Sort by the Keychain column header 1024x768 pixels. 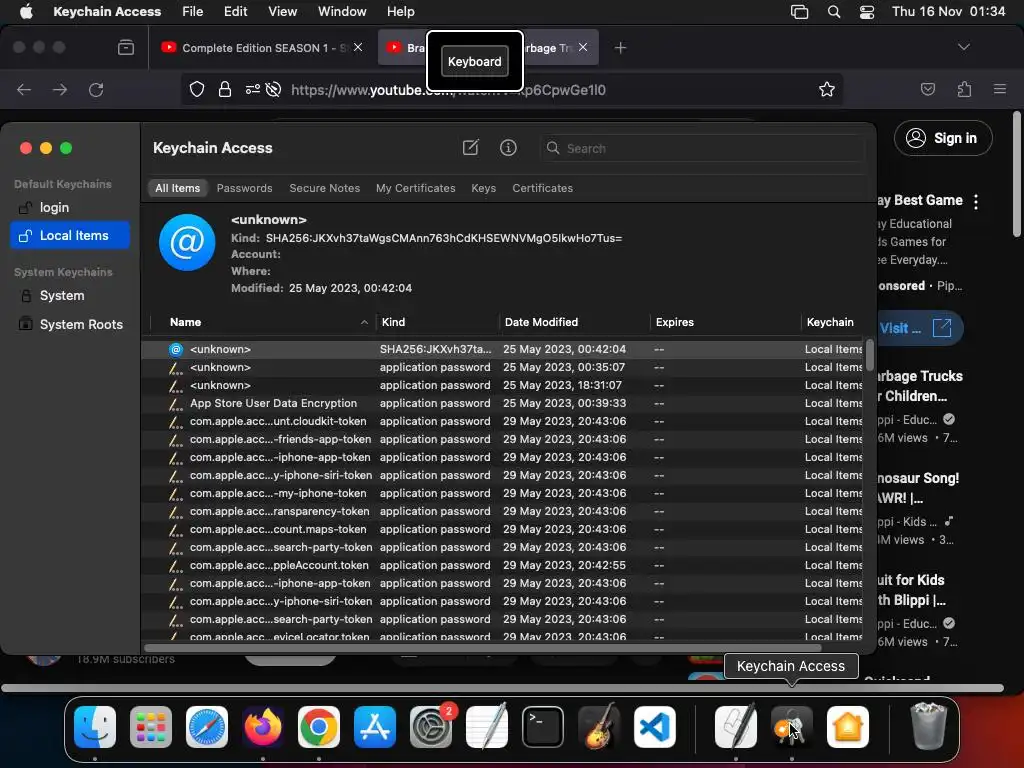[833, 322]
